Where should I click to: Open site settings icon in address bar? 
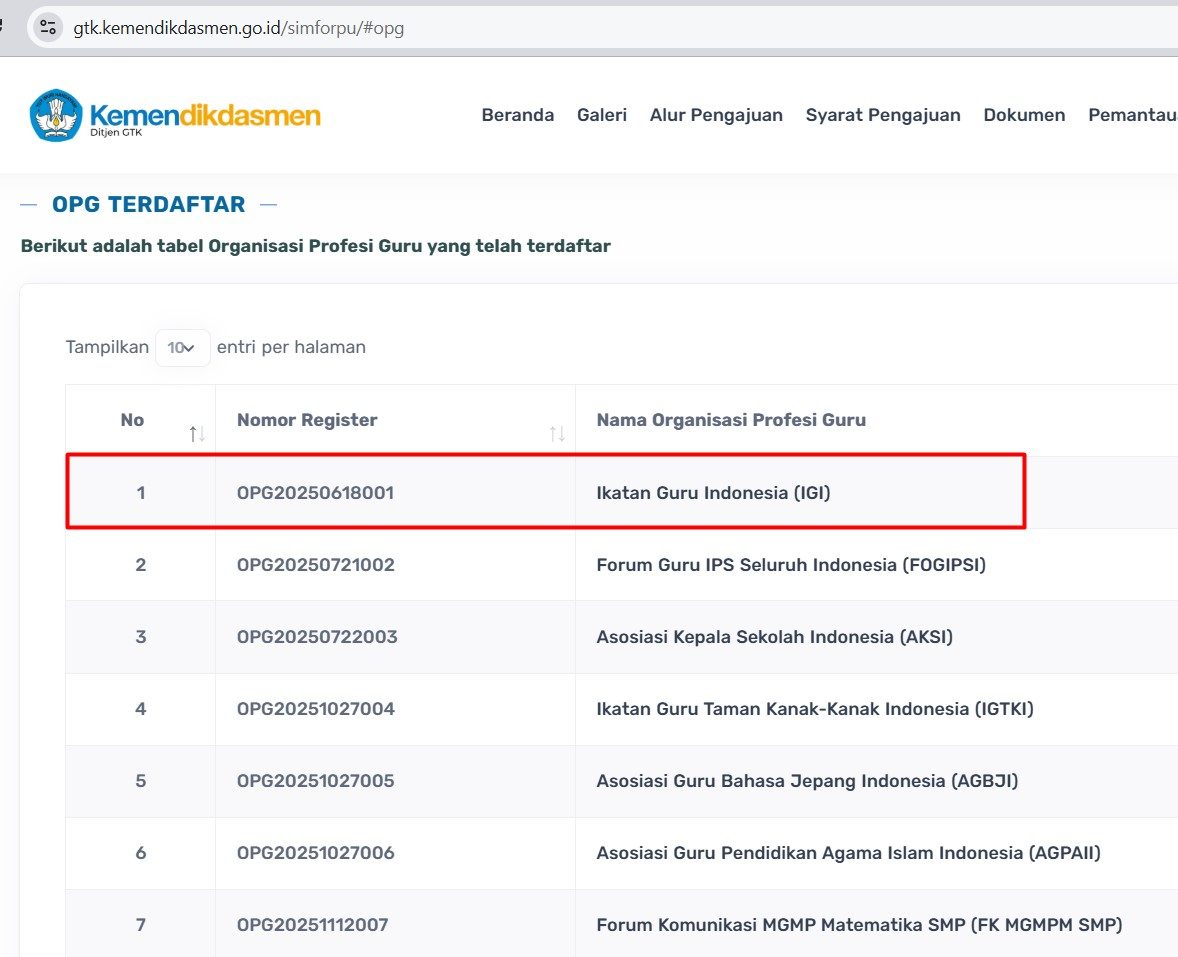(x=48, y=28)
